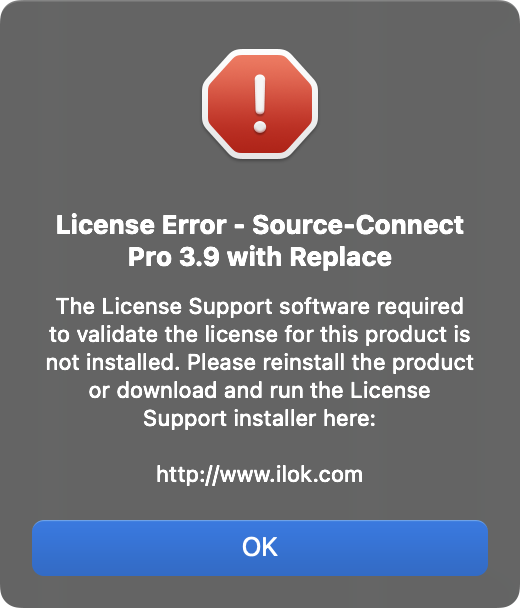Click the 'Source-Connect' word in the heading
This screenshot has width=520, height=608.
point(358,225)
